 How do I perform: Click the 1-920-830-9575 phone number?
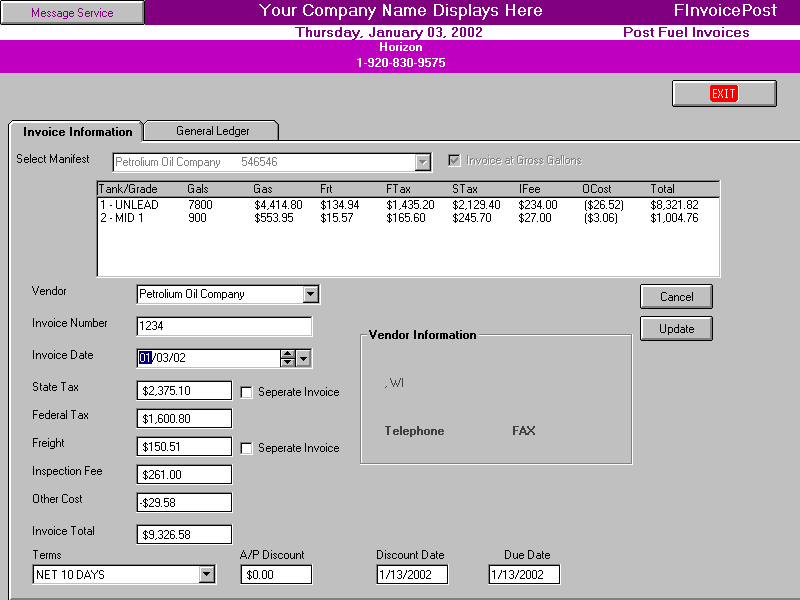401,63
